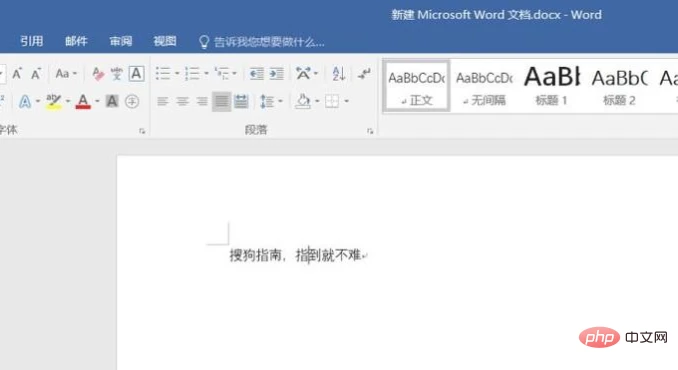The height and width of the screenshot is (370, 678).
Task: Click the Increase Indent icon
Action: 276,74
